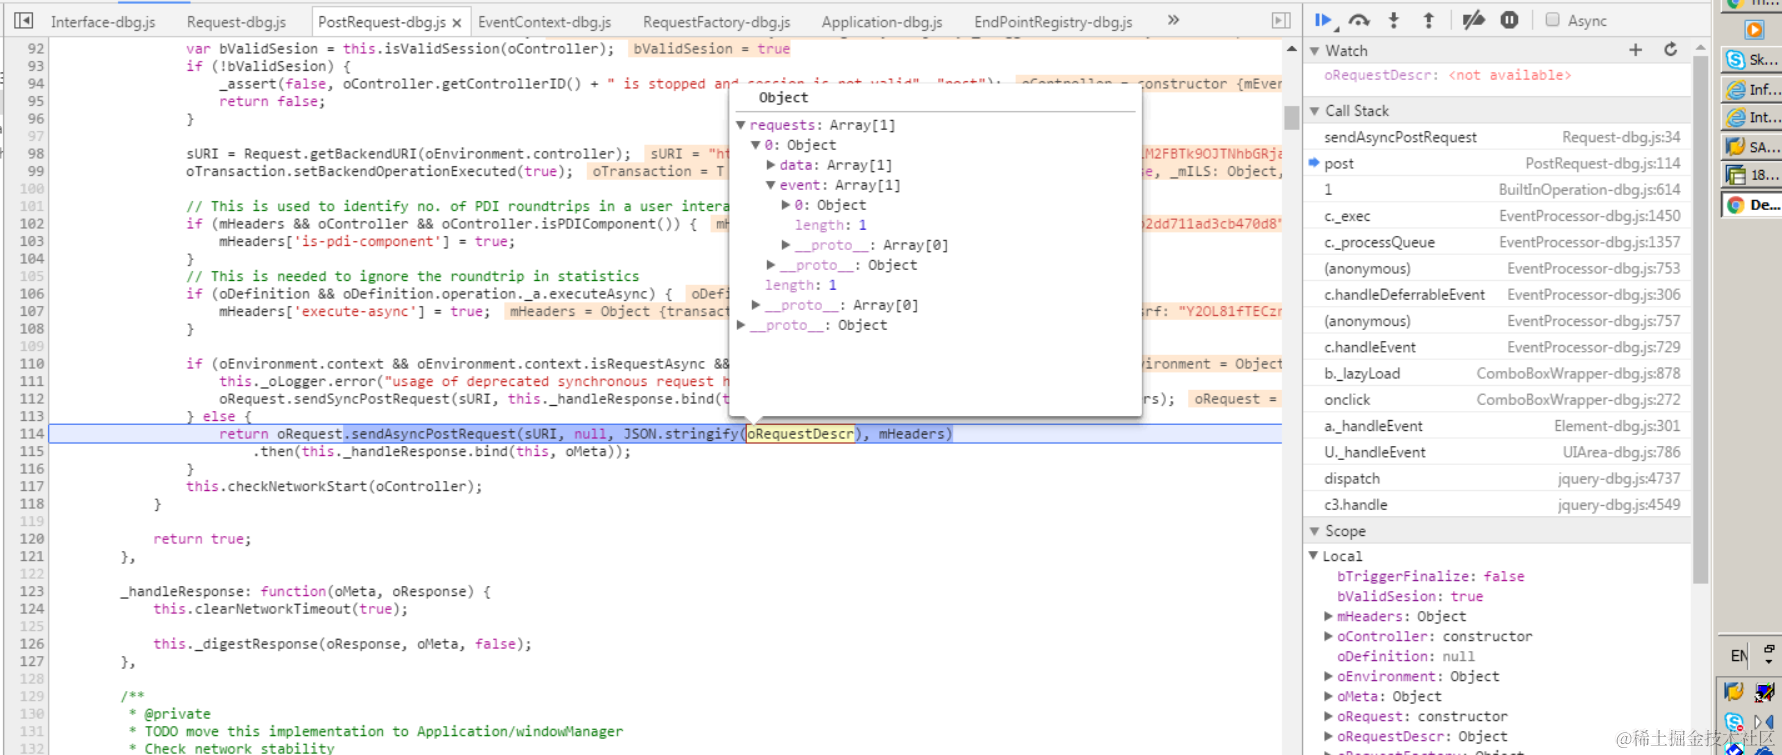
Task: Hide the debugger sidebar with the collapse icon
Action: tap(1281, 20)
